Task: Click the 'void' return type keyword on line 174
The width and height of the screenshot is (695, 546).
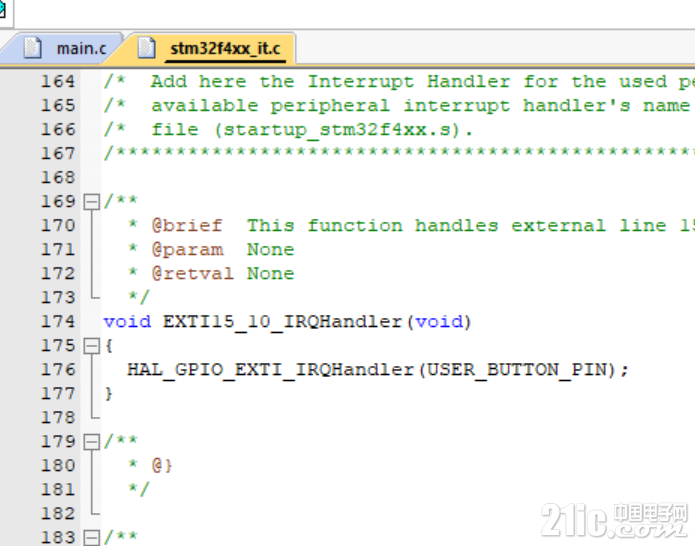Action: [x=127, y=322]
